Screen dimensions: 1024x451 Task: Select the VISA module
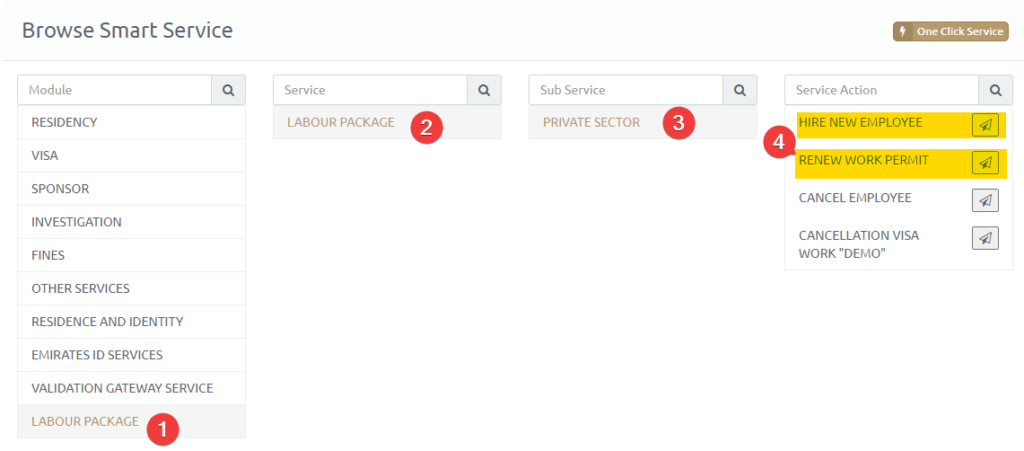pyautogui.click(x=45, y=156)
